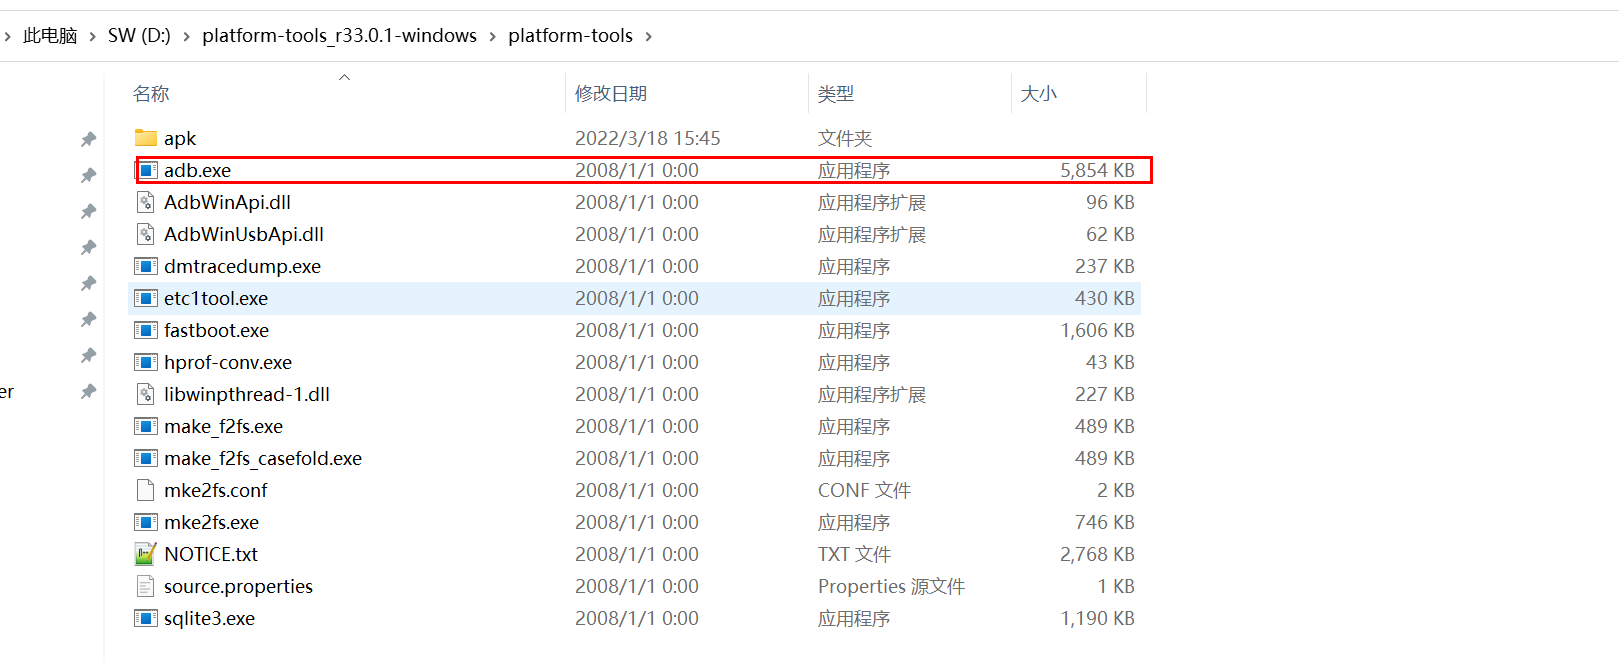
Task: Select the mke2fs.conf file name
Action: [x=216, y=490]
